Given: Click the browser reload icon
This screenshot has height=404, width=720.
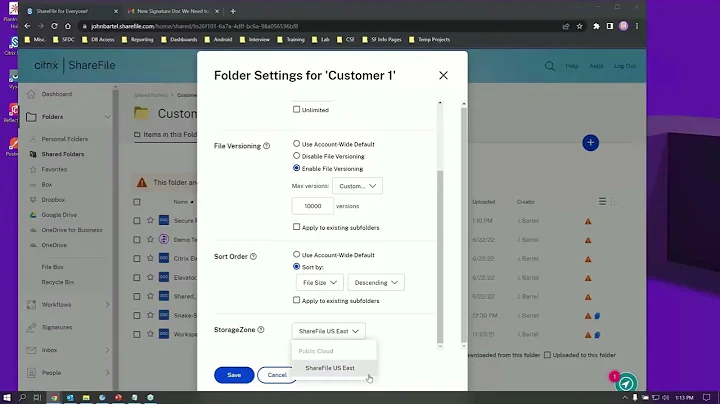Looking at the screenshot, I should [54, 26].
